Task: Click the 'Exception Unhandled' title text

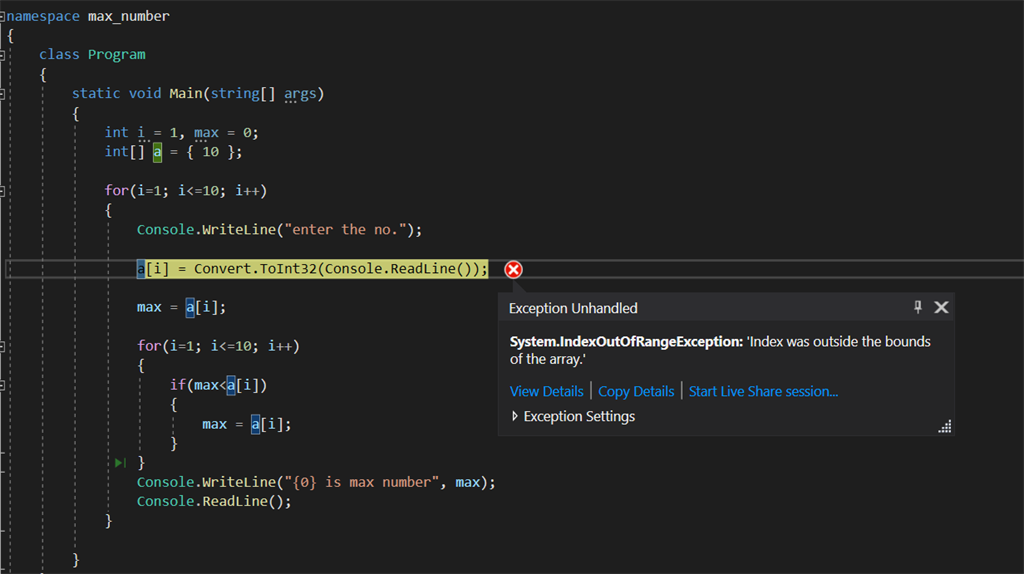Action: 573,308
